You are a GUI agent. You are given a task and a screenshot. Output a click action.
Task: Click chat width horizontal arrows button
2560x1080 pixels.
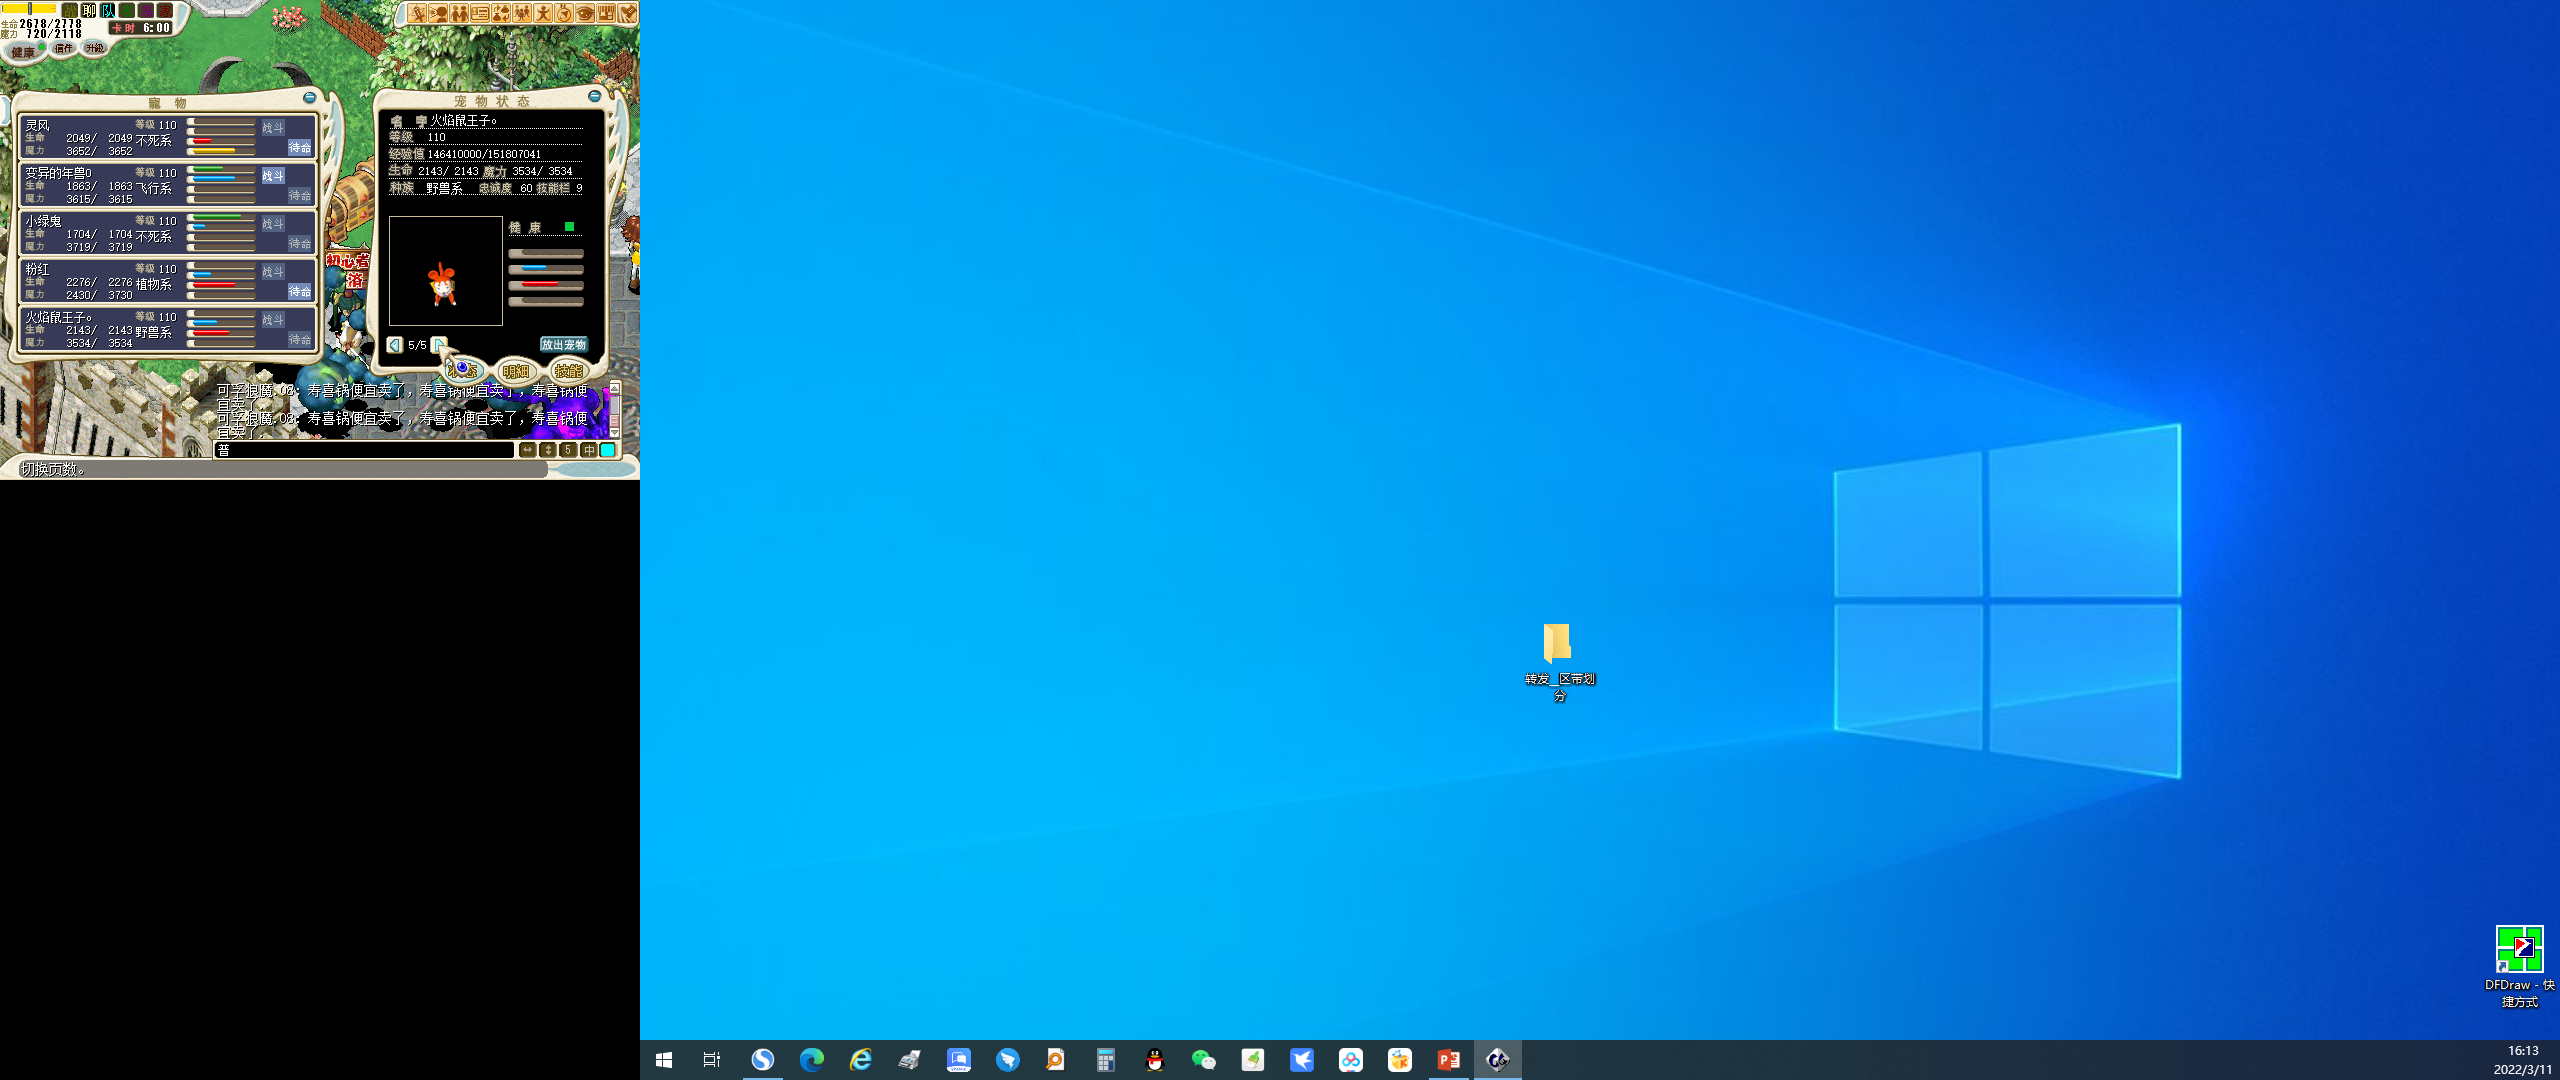527,450
